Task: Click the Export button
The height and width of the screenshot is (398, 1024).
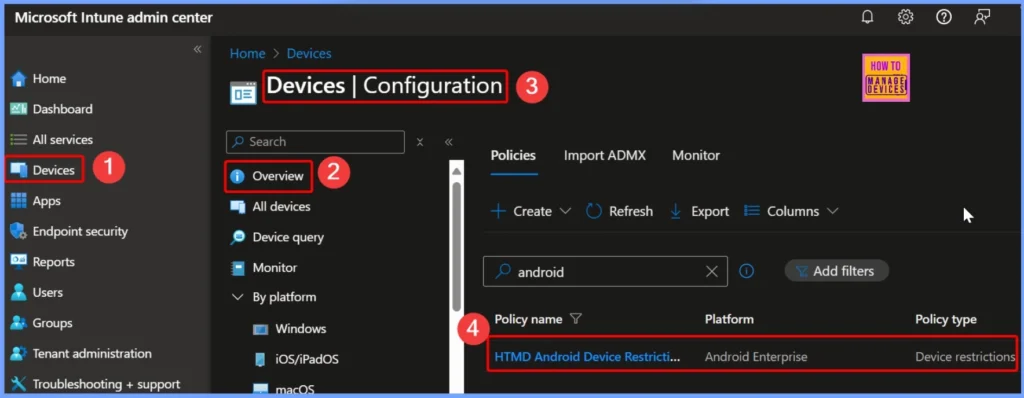Action: 699,211
